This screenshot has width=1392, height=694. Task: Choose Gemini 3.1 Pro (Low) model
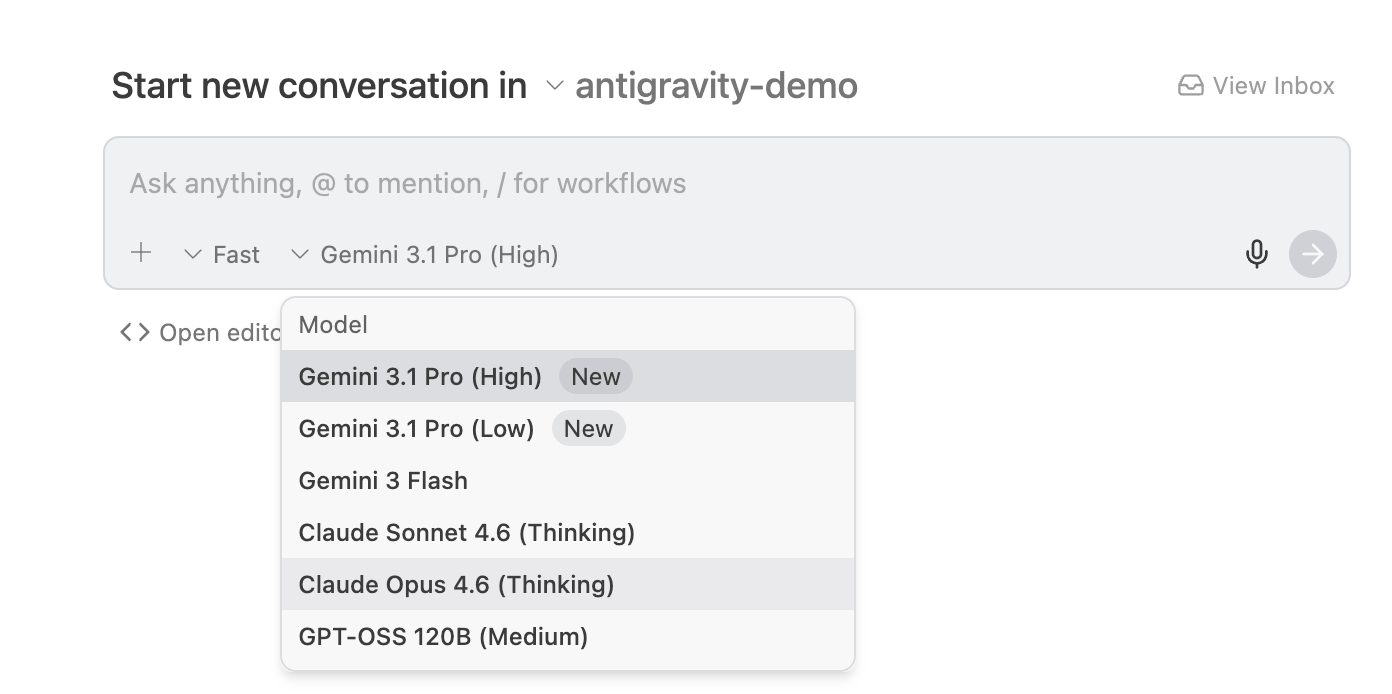tap(416, 429)
